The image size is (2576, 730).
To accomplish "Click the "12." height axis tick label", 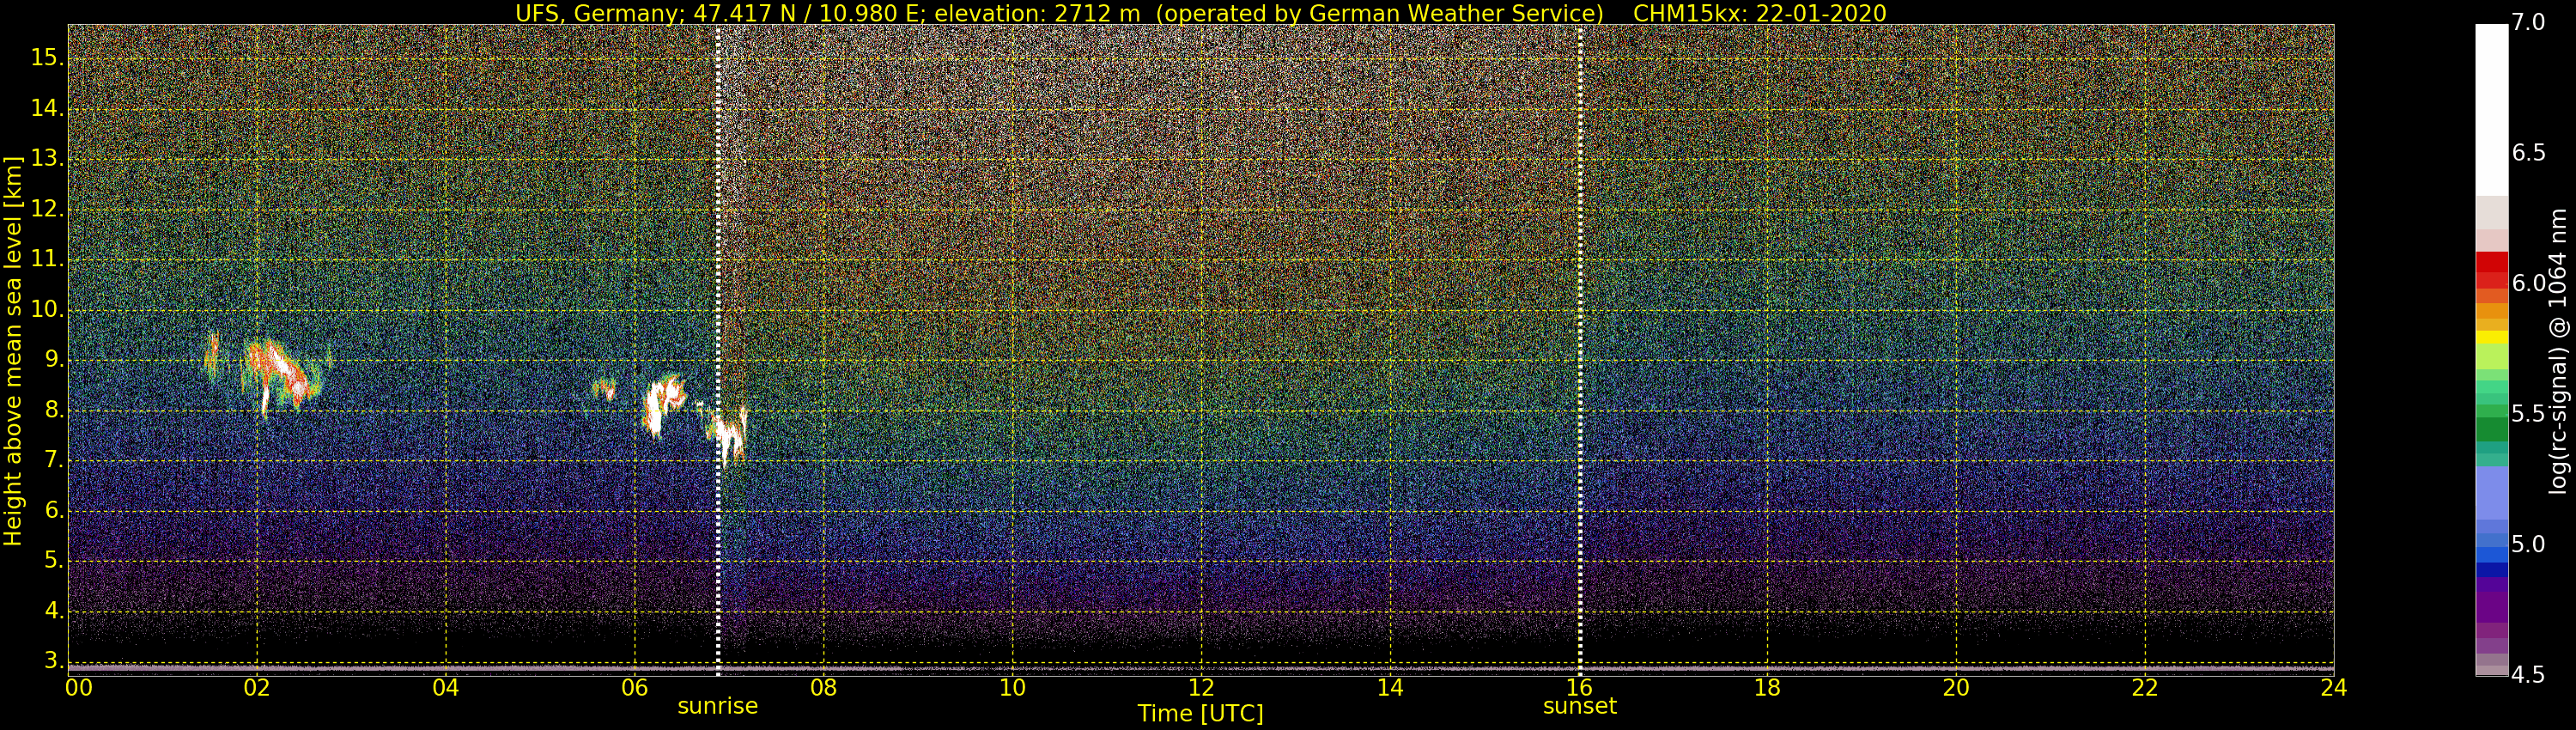I will [x=47, y=209].
